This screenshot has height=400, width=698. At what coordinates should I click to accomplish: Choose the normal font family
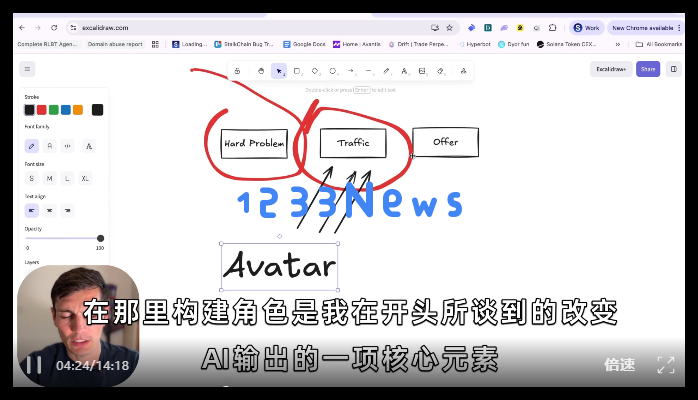click(x=49, y=146)
